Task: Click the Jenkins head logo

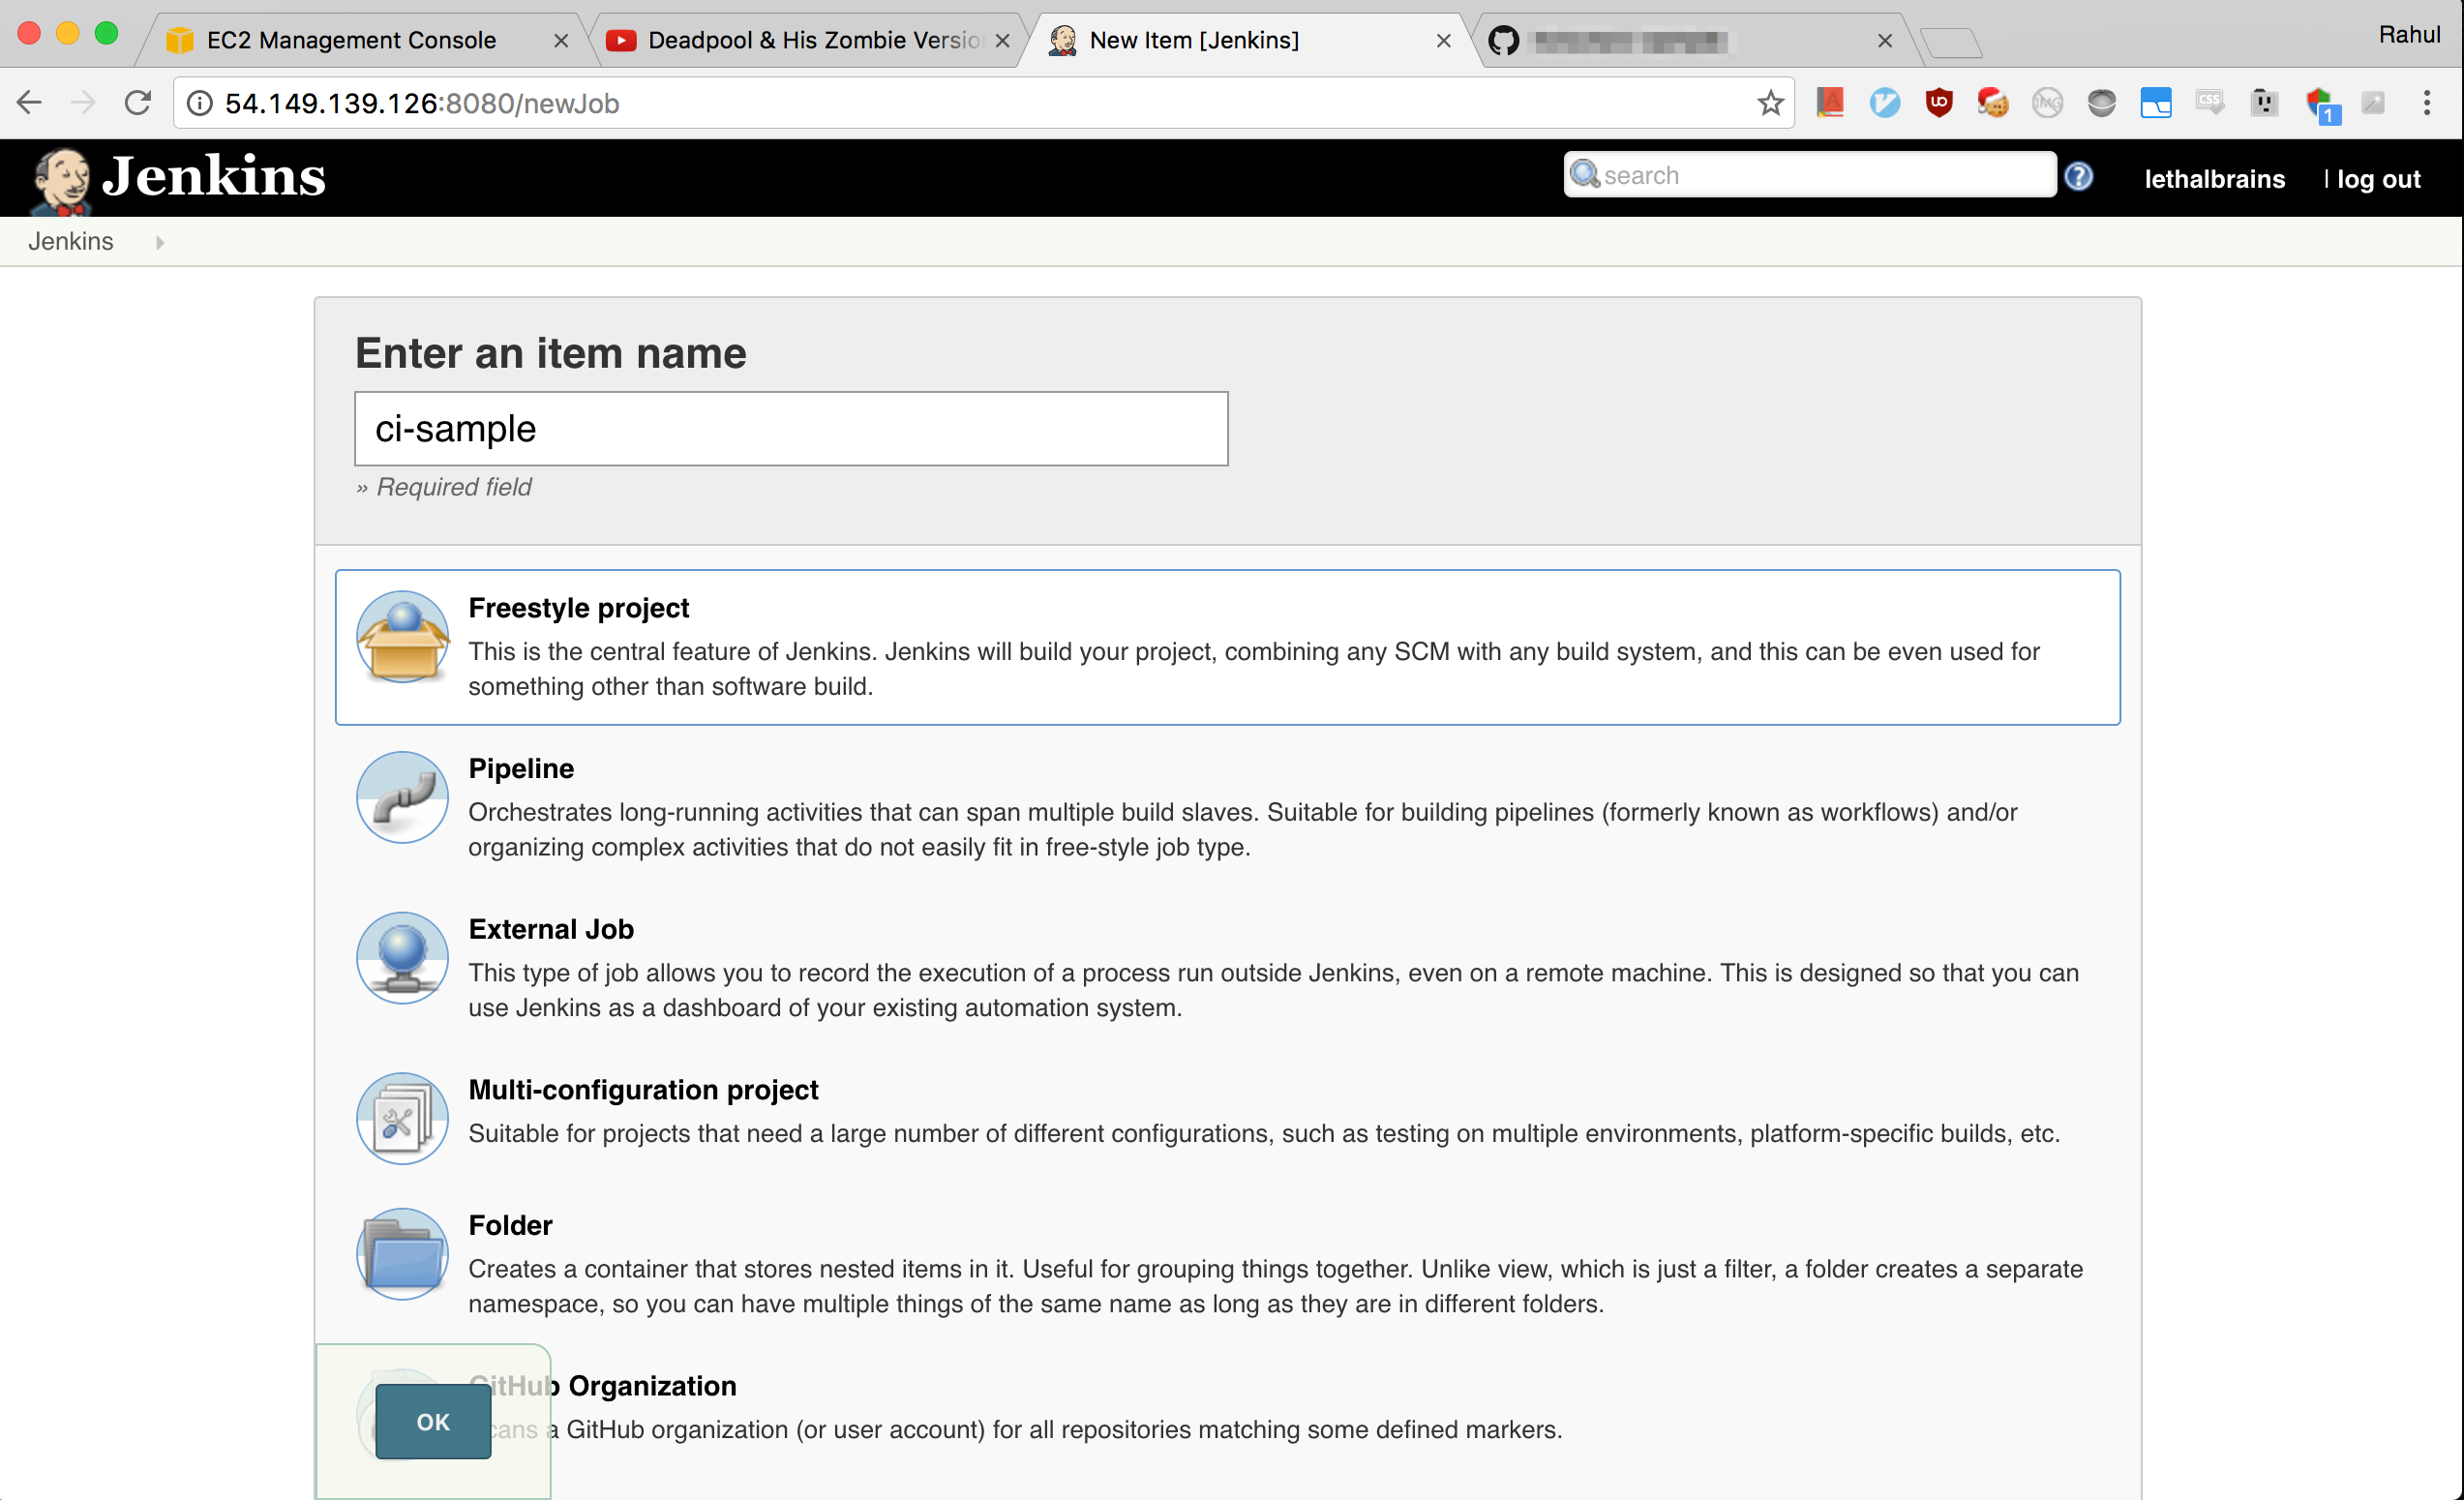Action: click(62, 177)
